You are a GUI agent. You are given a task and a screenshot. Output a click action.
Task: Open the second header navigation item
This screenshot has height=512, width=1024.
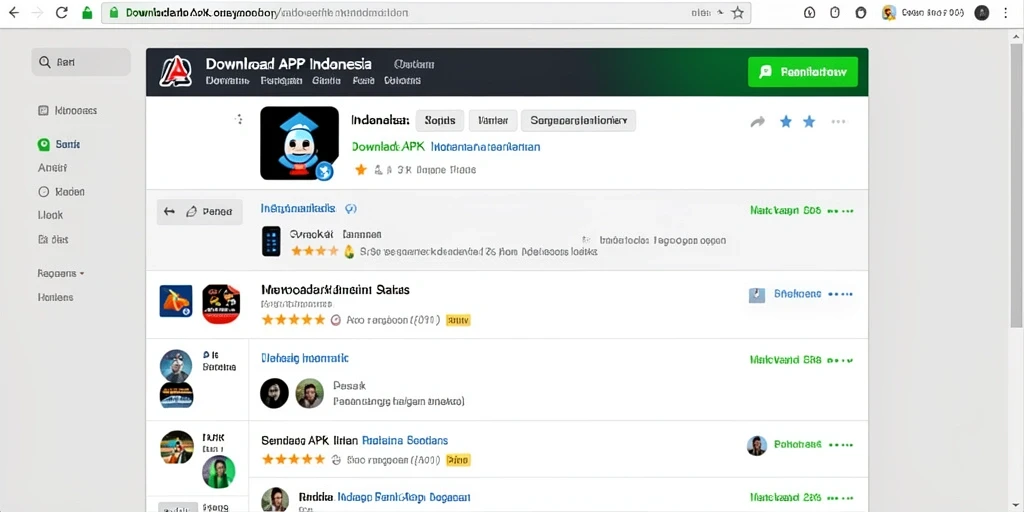pos(281,81)
